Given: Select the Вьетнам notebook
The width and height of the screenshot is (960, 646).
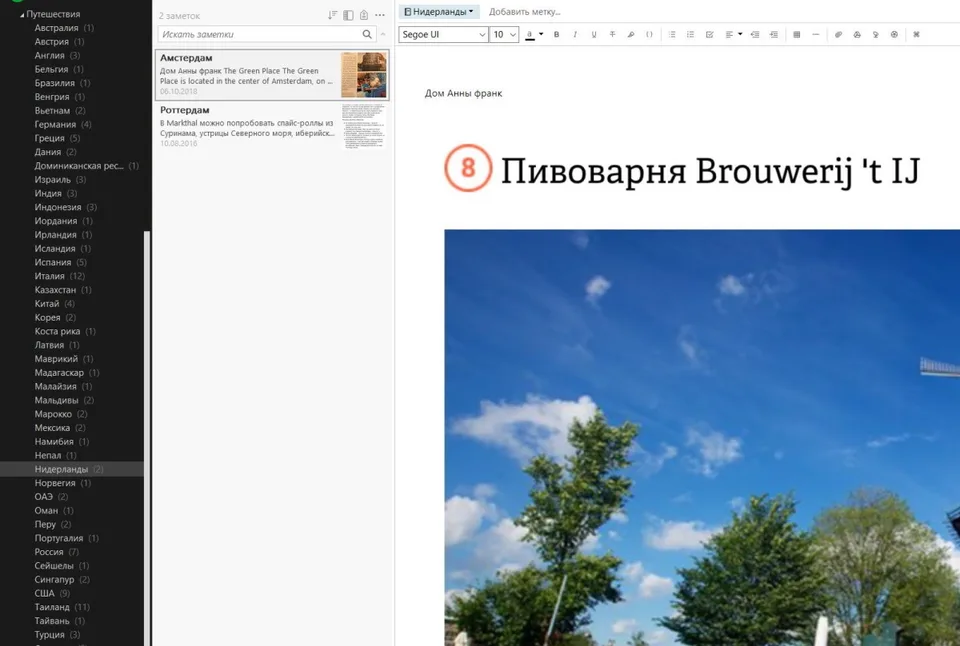Looking at the screenshot, I should pos(59,111).
